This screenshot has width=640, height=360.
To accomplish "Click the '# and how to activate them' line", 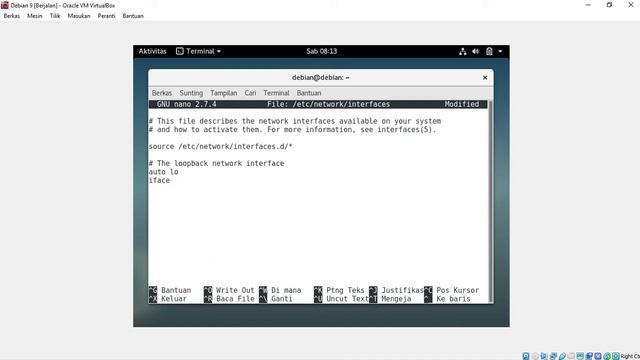I will (292, 130).
